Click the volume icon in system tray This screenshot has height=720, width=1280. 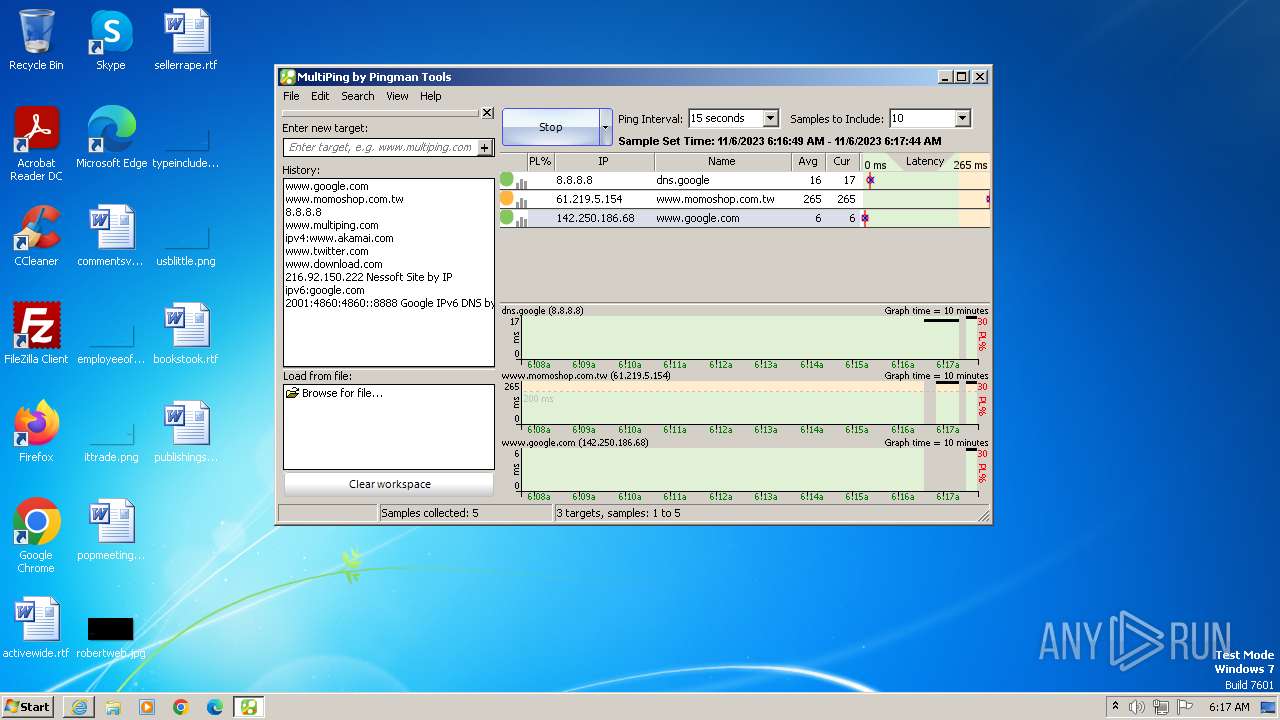tap(1137, 707)
